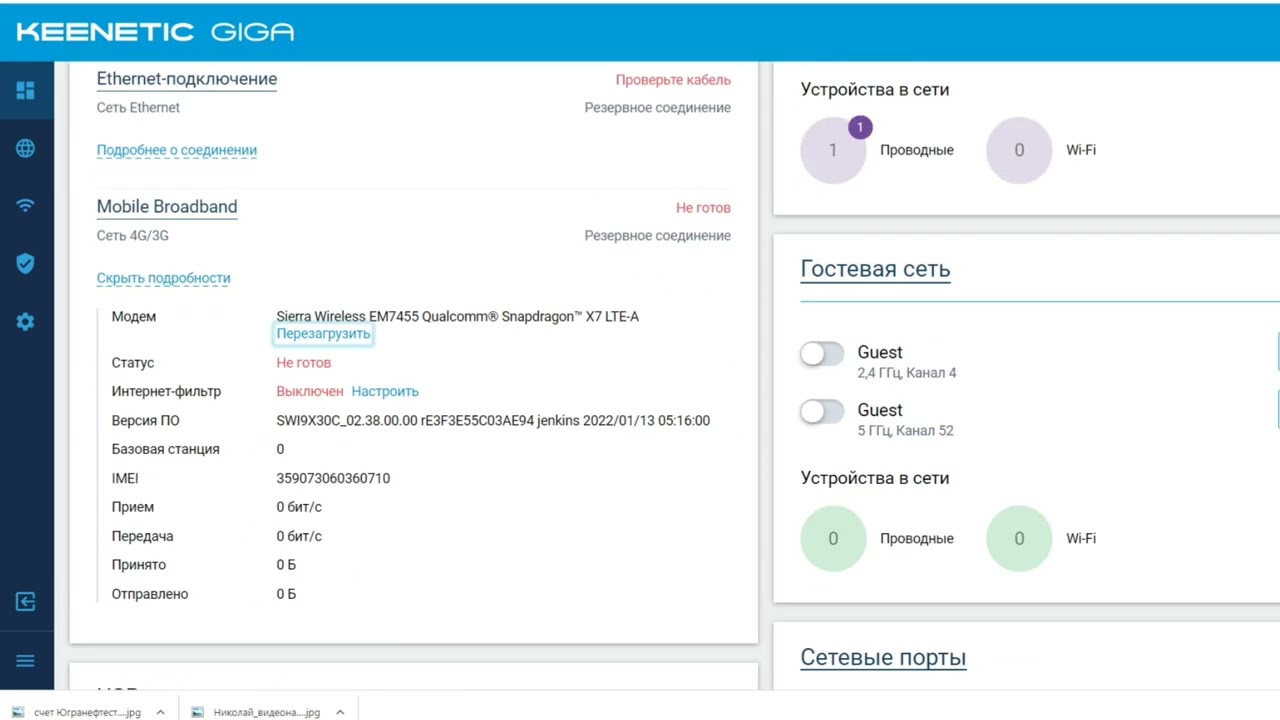The image size is (1280, 720).
Task: Click the 5 ГГц, Канал 52 text
Action: [x=905, y=431]
